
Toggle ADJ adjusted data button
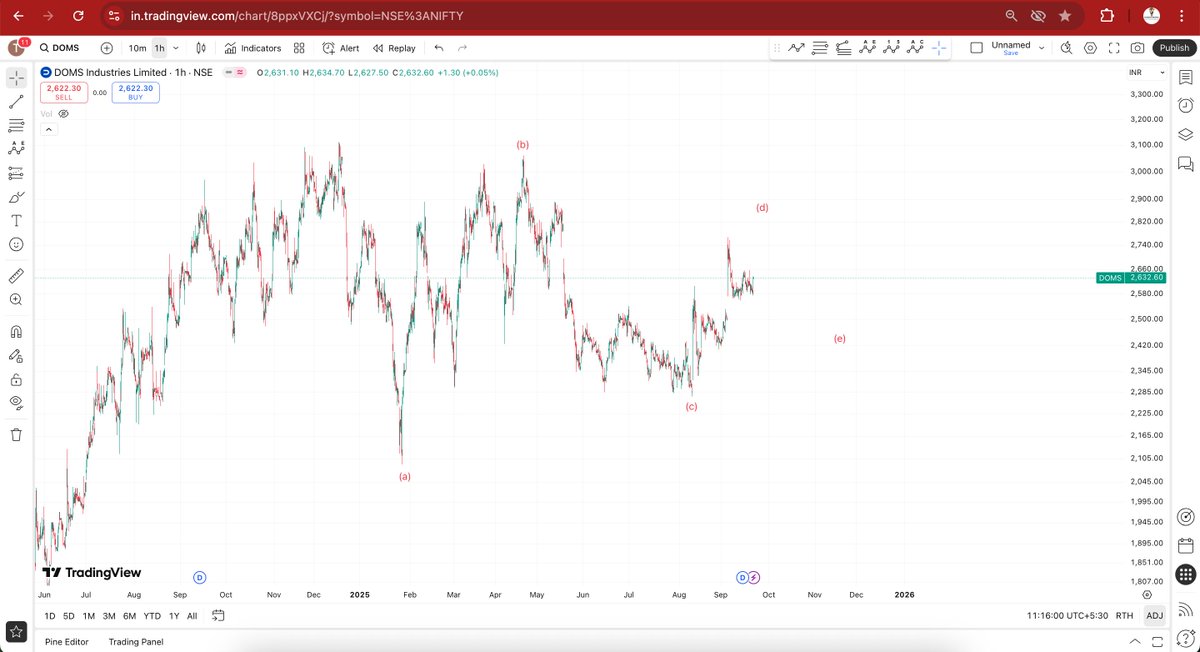(x=1154, y=616)
